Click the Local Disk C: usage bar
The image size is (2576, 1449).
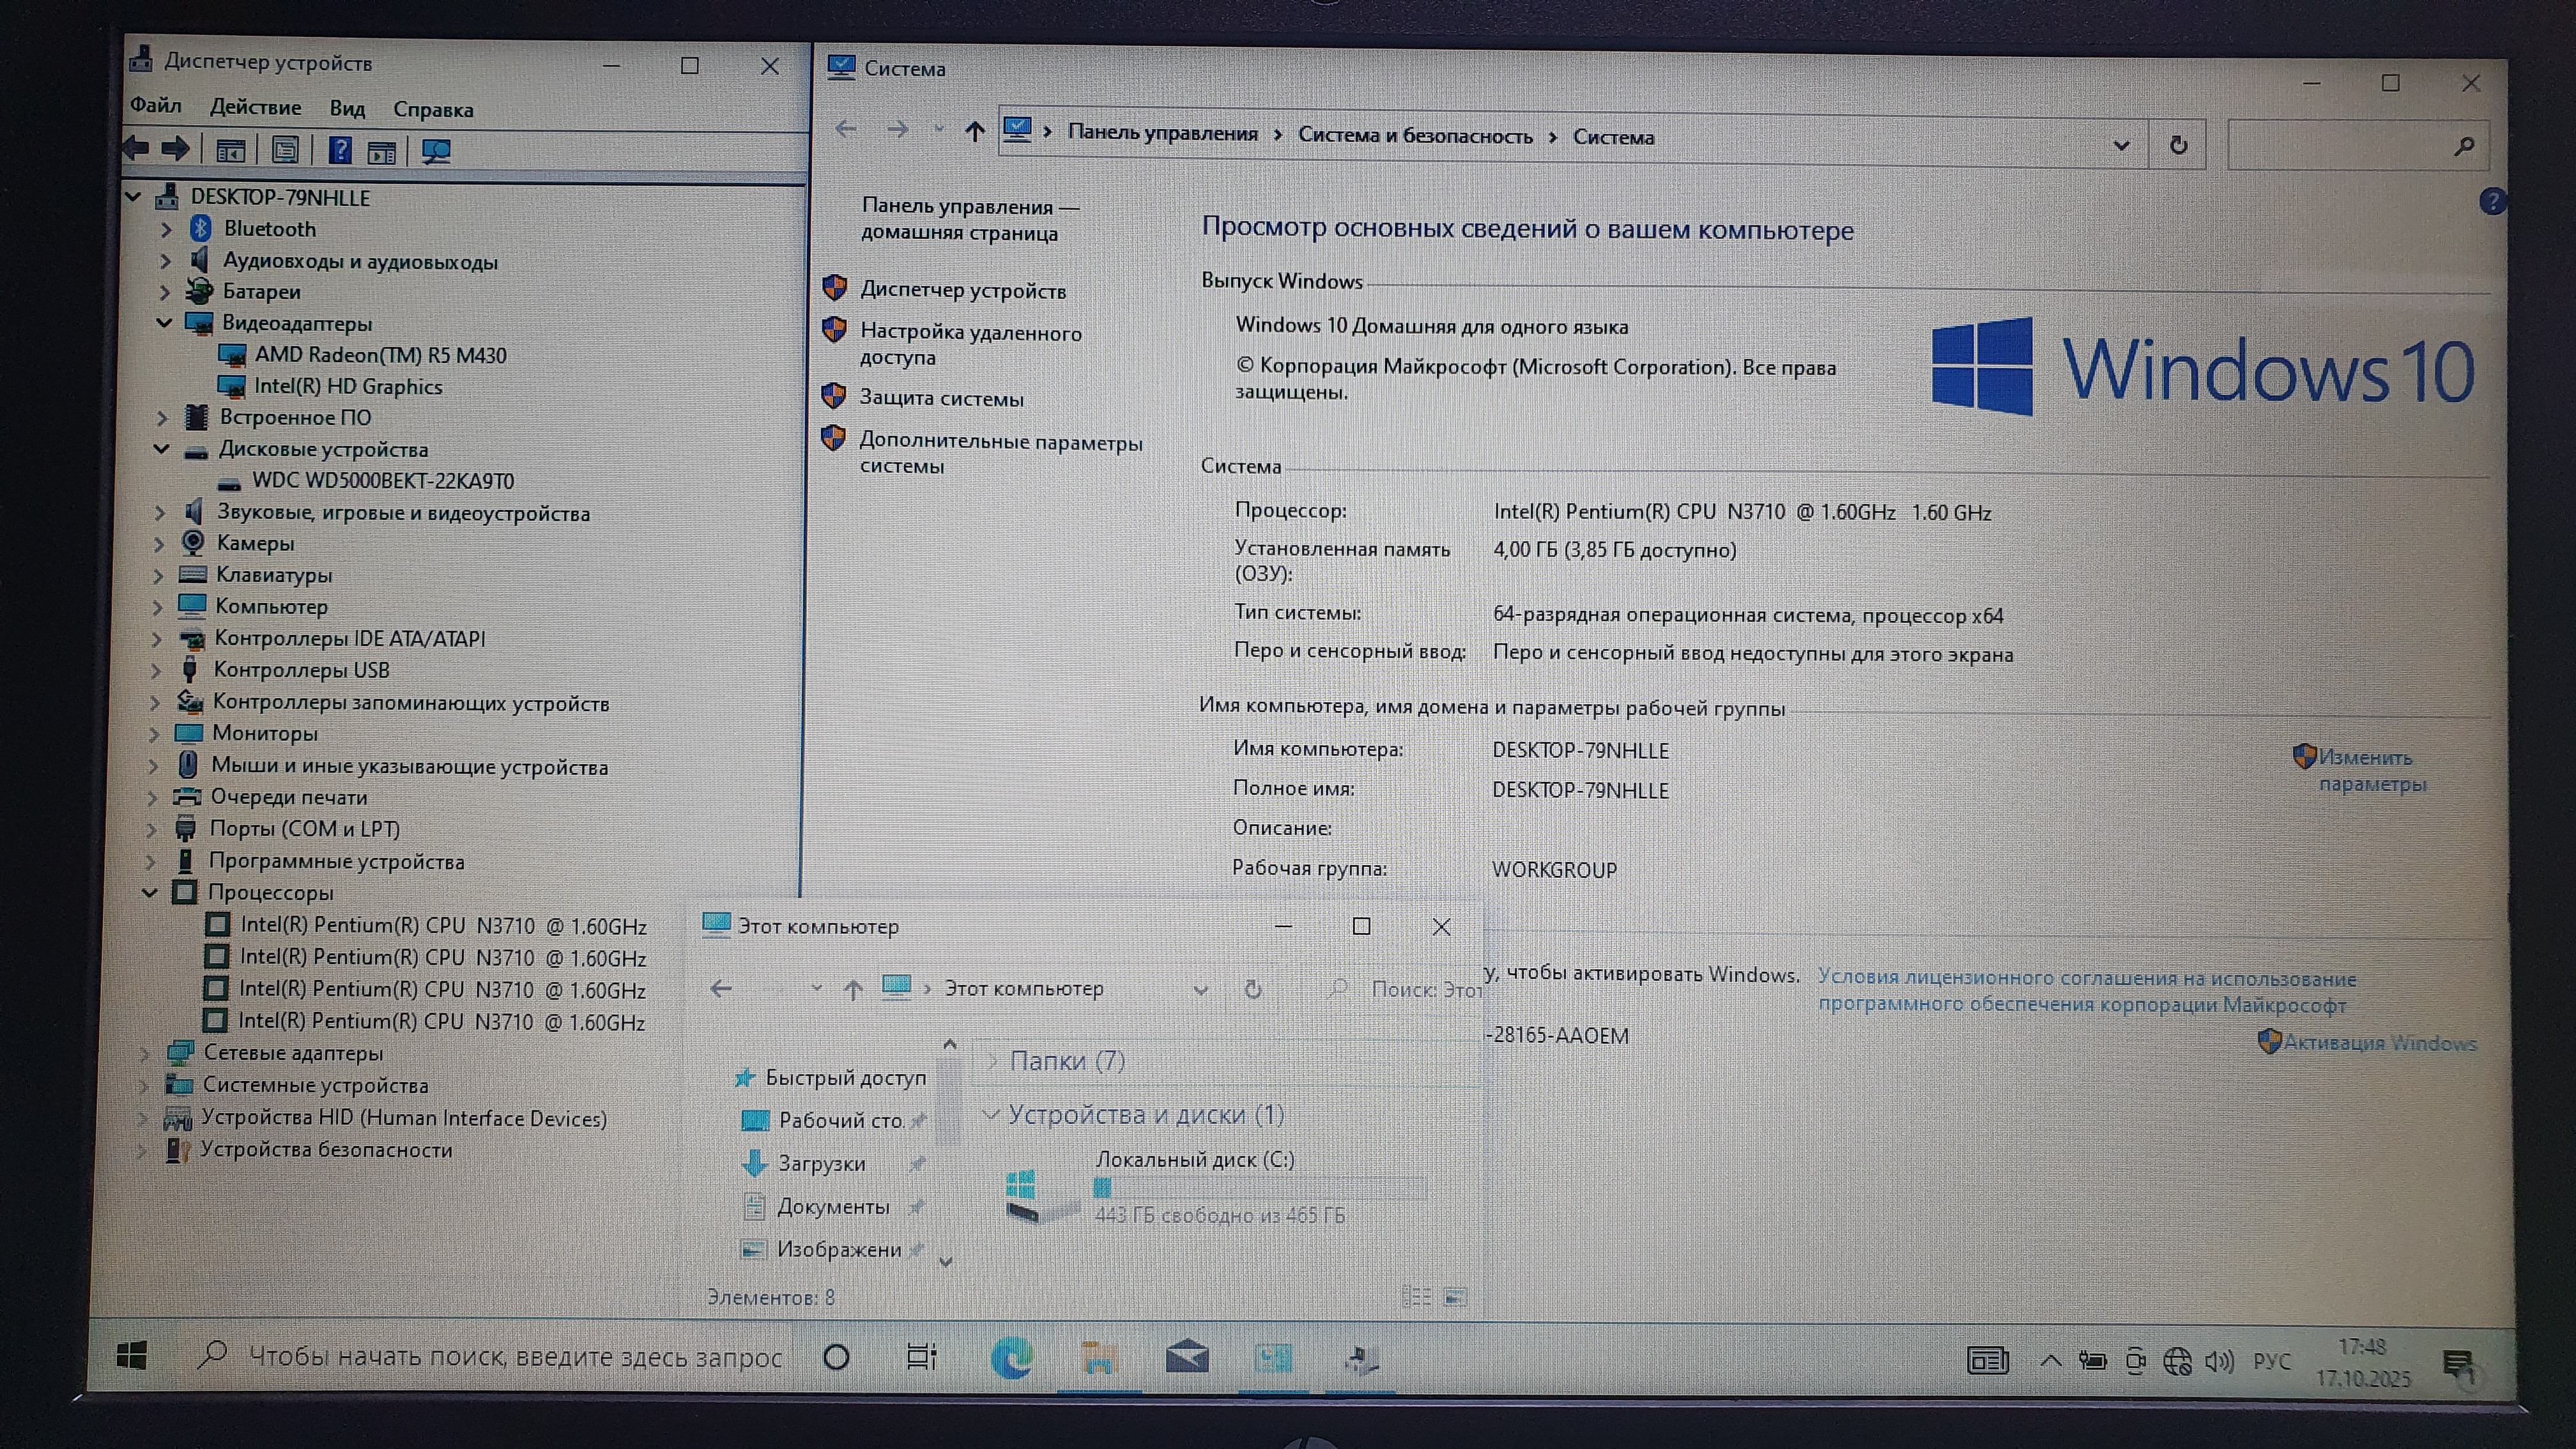1260,1187
